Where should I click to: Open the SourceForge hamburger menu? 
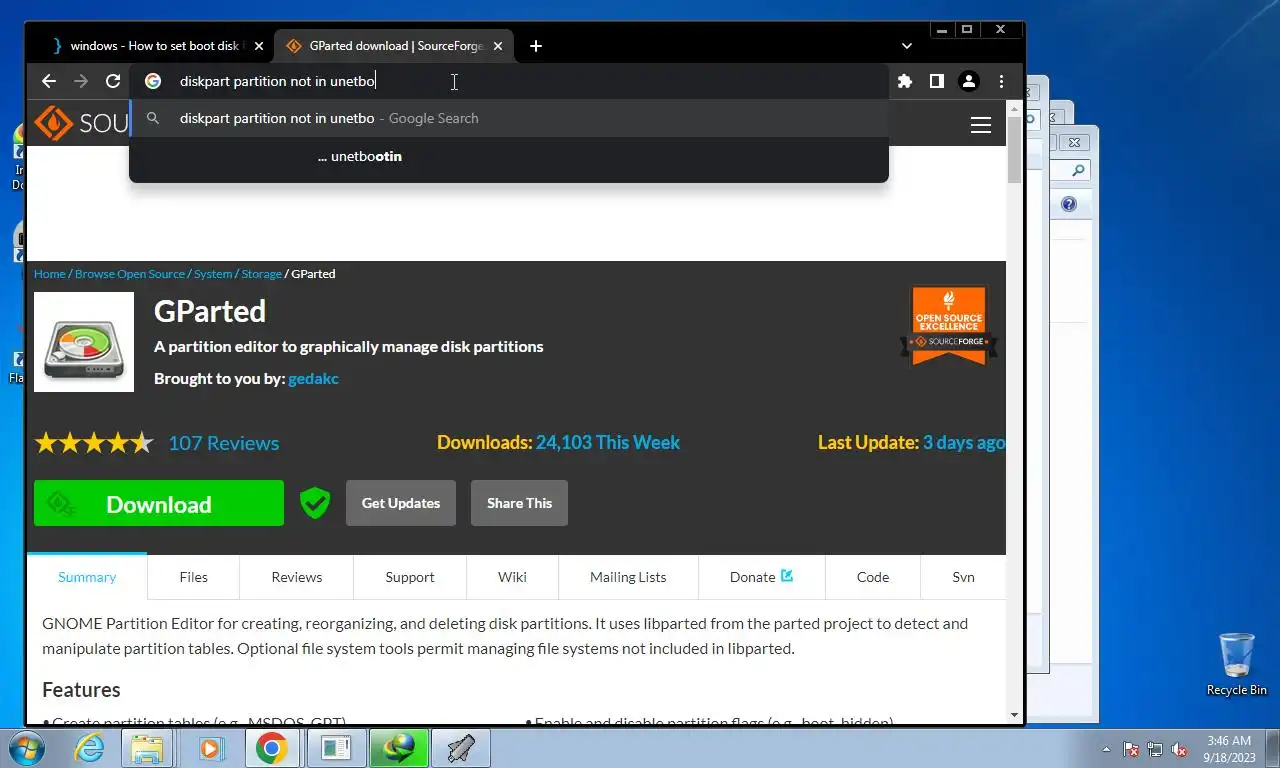pyautogui.click(x=981, y=125)
